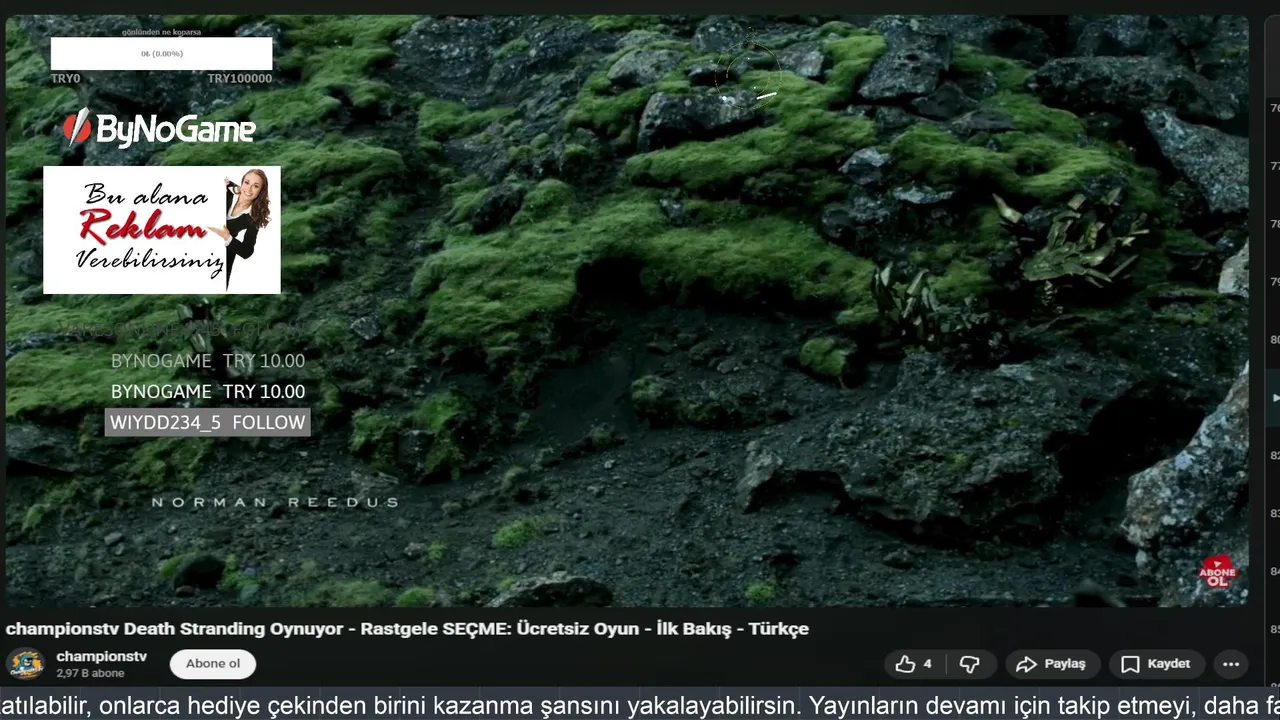The image size is (1280, 720).
Task: Click the highlighted BYNOGAME TRY 10.00 donation line
Action: tap(208, 391)
